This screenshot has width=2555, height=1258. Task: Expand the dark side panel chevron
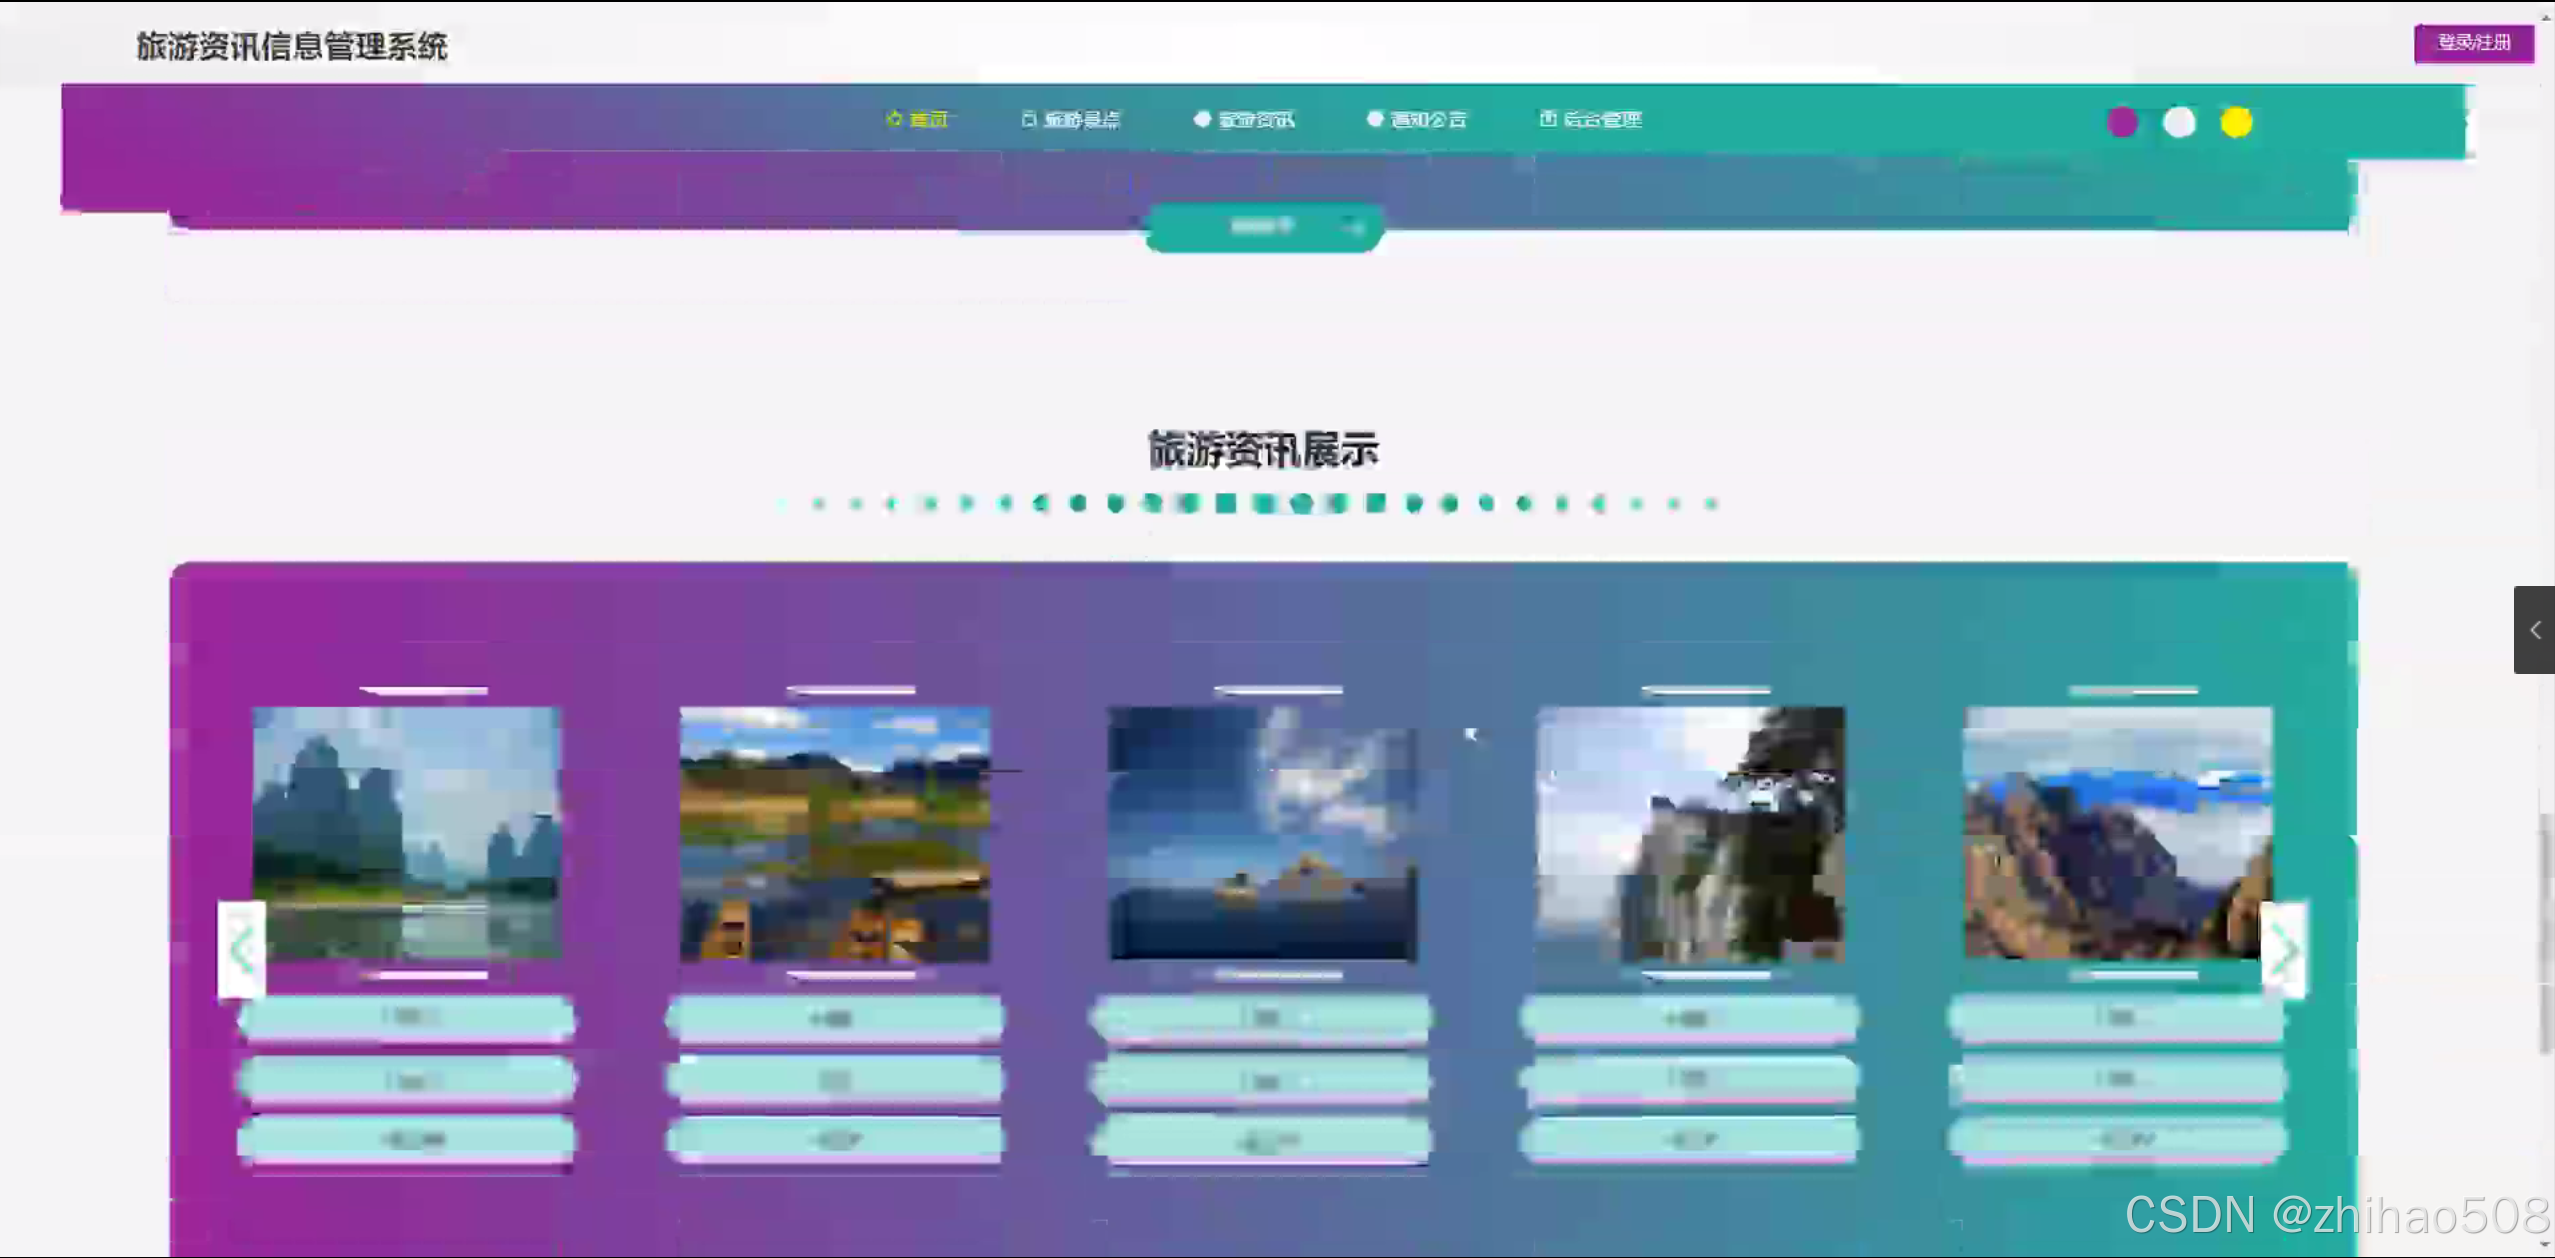click(x=2534, y=630)
